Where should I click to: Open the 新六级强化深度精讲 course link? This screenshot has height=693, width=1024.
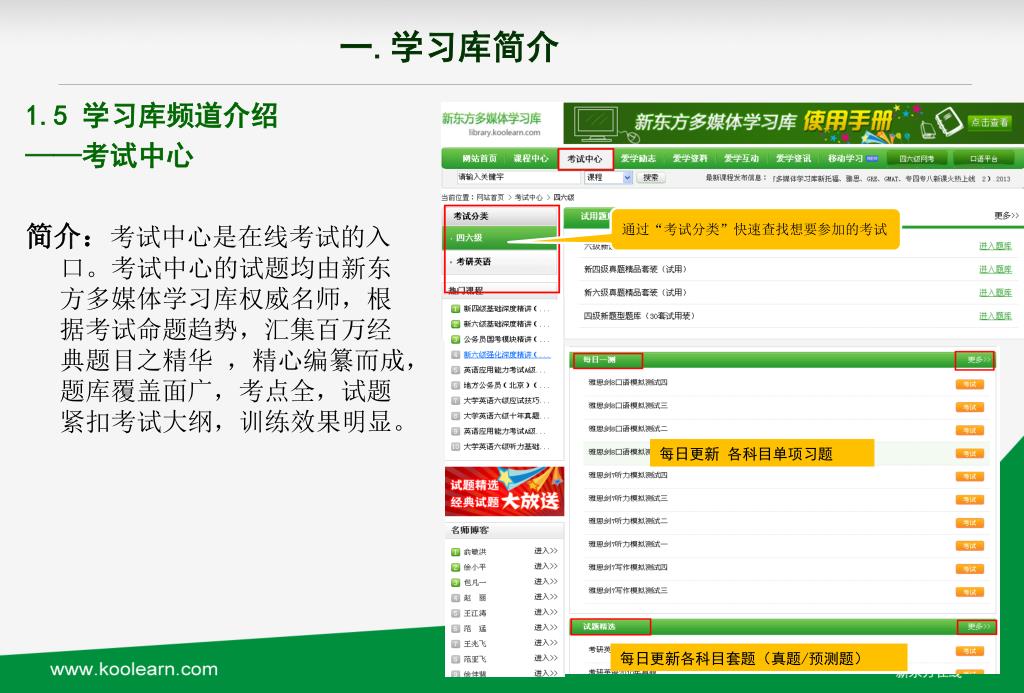[x=507, y=355]
